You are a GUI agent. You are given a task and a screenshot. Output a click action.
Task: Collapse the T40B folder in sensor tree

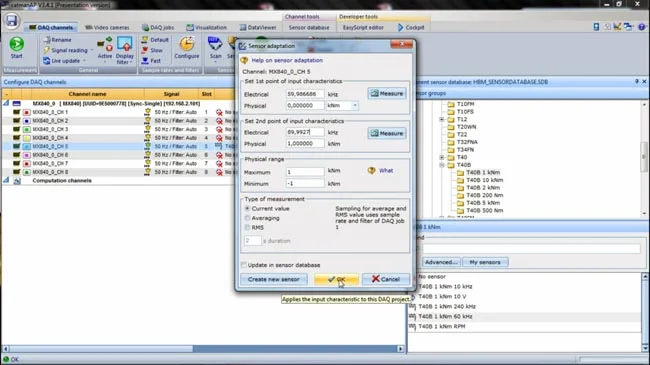441,165
